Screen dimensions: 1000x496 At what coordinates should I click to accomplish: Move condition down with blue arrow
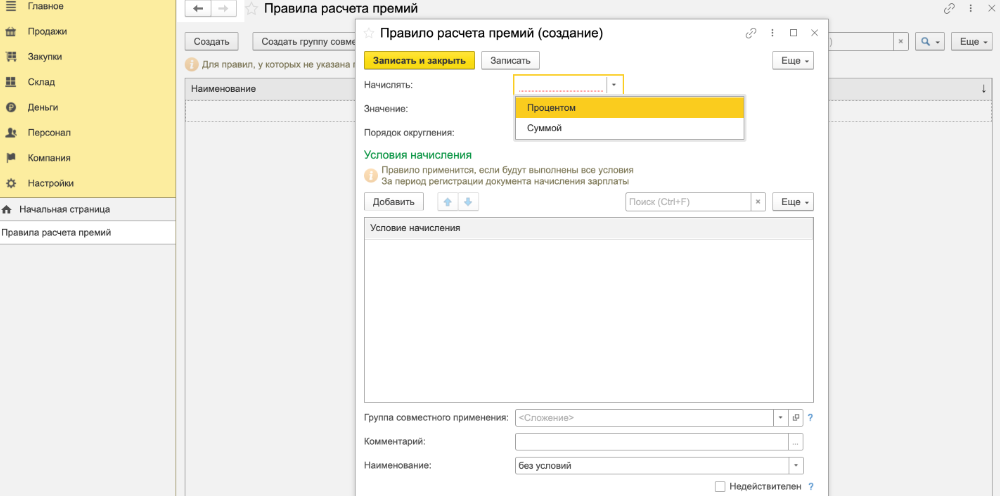click(468, 201)
